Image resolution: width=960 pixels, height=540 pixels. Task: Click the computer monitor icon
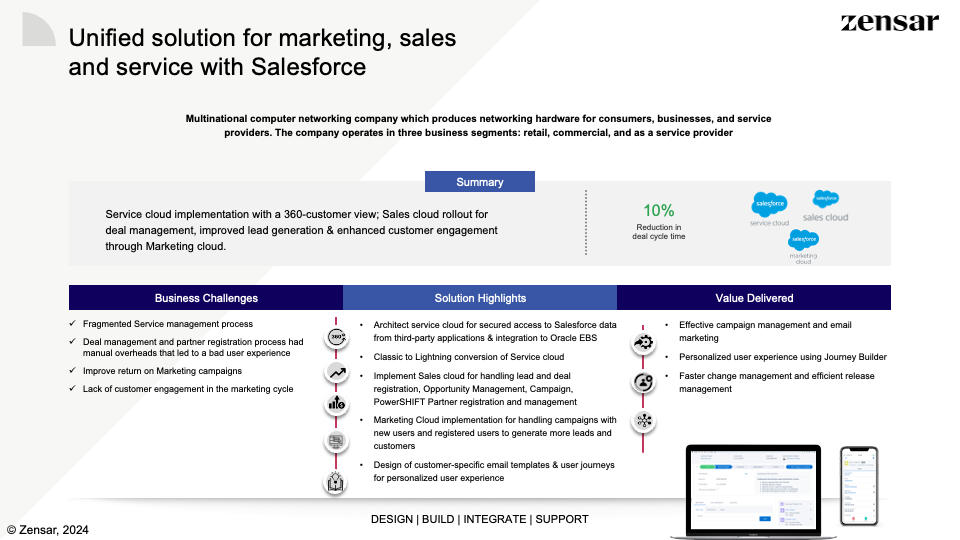[336, 441]
